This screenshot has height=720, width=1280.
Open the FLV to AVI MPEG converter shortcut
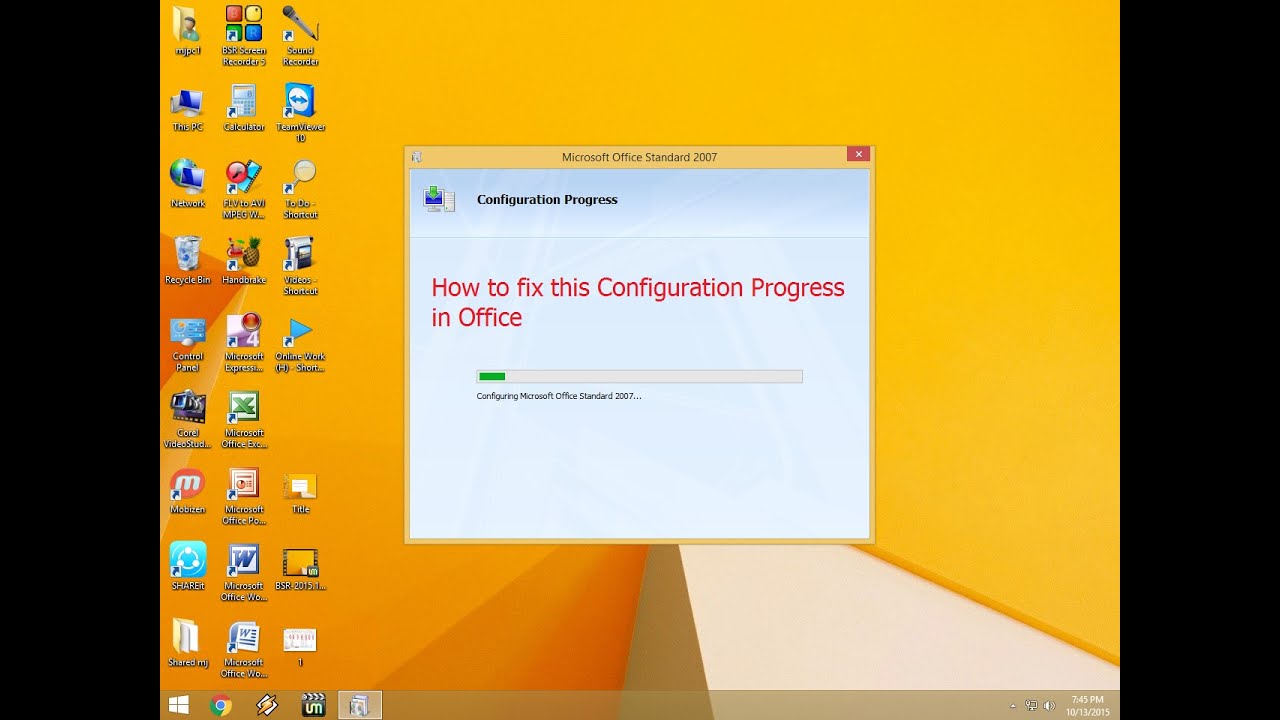(x=244, y=190)
